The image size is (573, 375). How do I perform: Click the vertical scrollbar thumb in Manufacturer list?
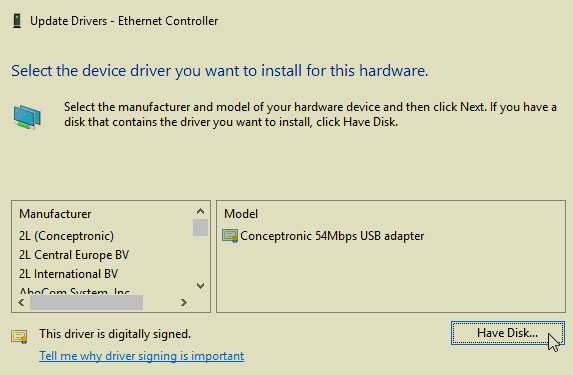(x=200, y=227)
